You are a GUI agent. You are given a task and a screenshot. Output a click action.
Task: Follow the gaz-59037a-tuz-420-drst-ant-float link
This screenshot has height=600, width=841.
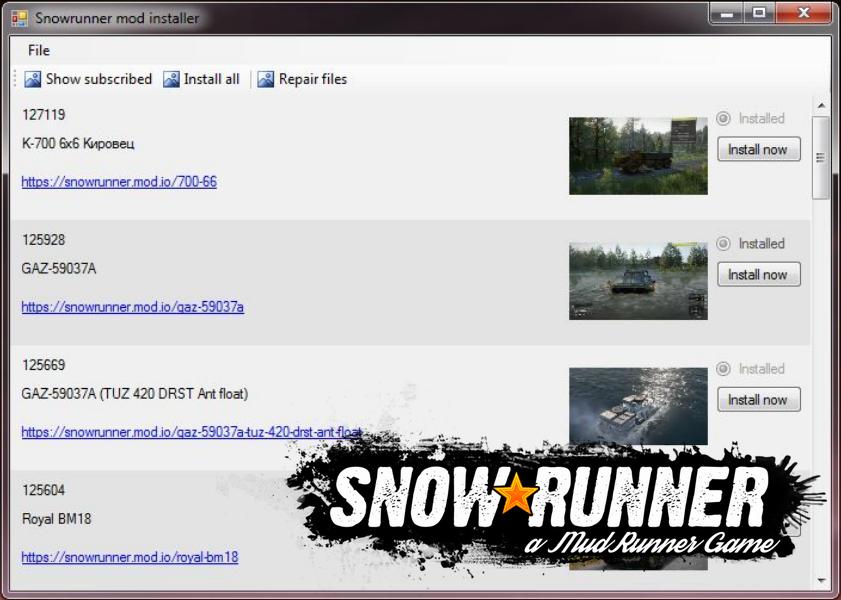coord(191,432)
